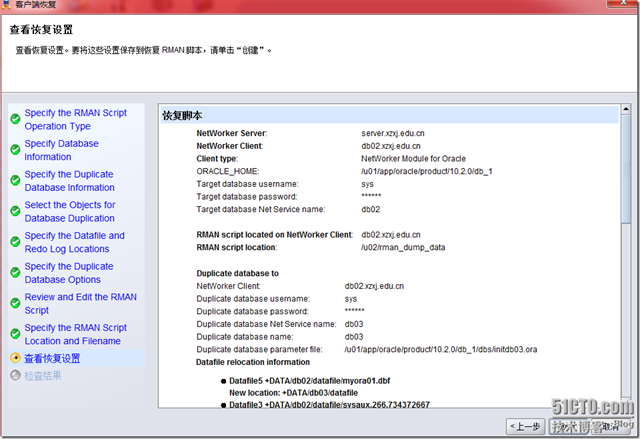Image resolution: width=640 pixels, height=439 pixels.
Task: Select the disabled 检查结果 step
Action: (x=43, y=375)
